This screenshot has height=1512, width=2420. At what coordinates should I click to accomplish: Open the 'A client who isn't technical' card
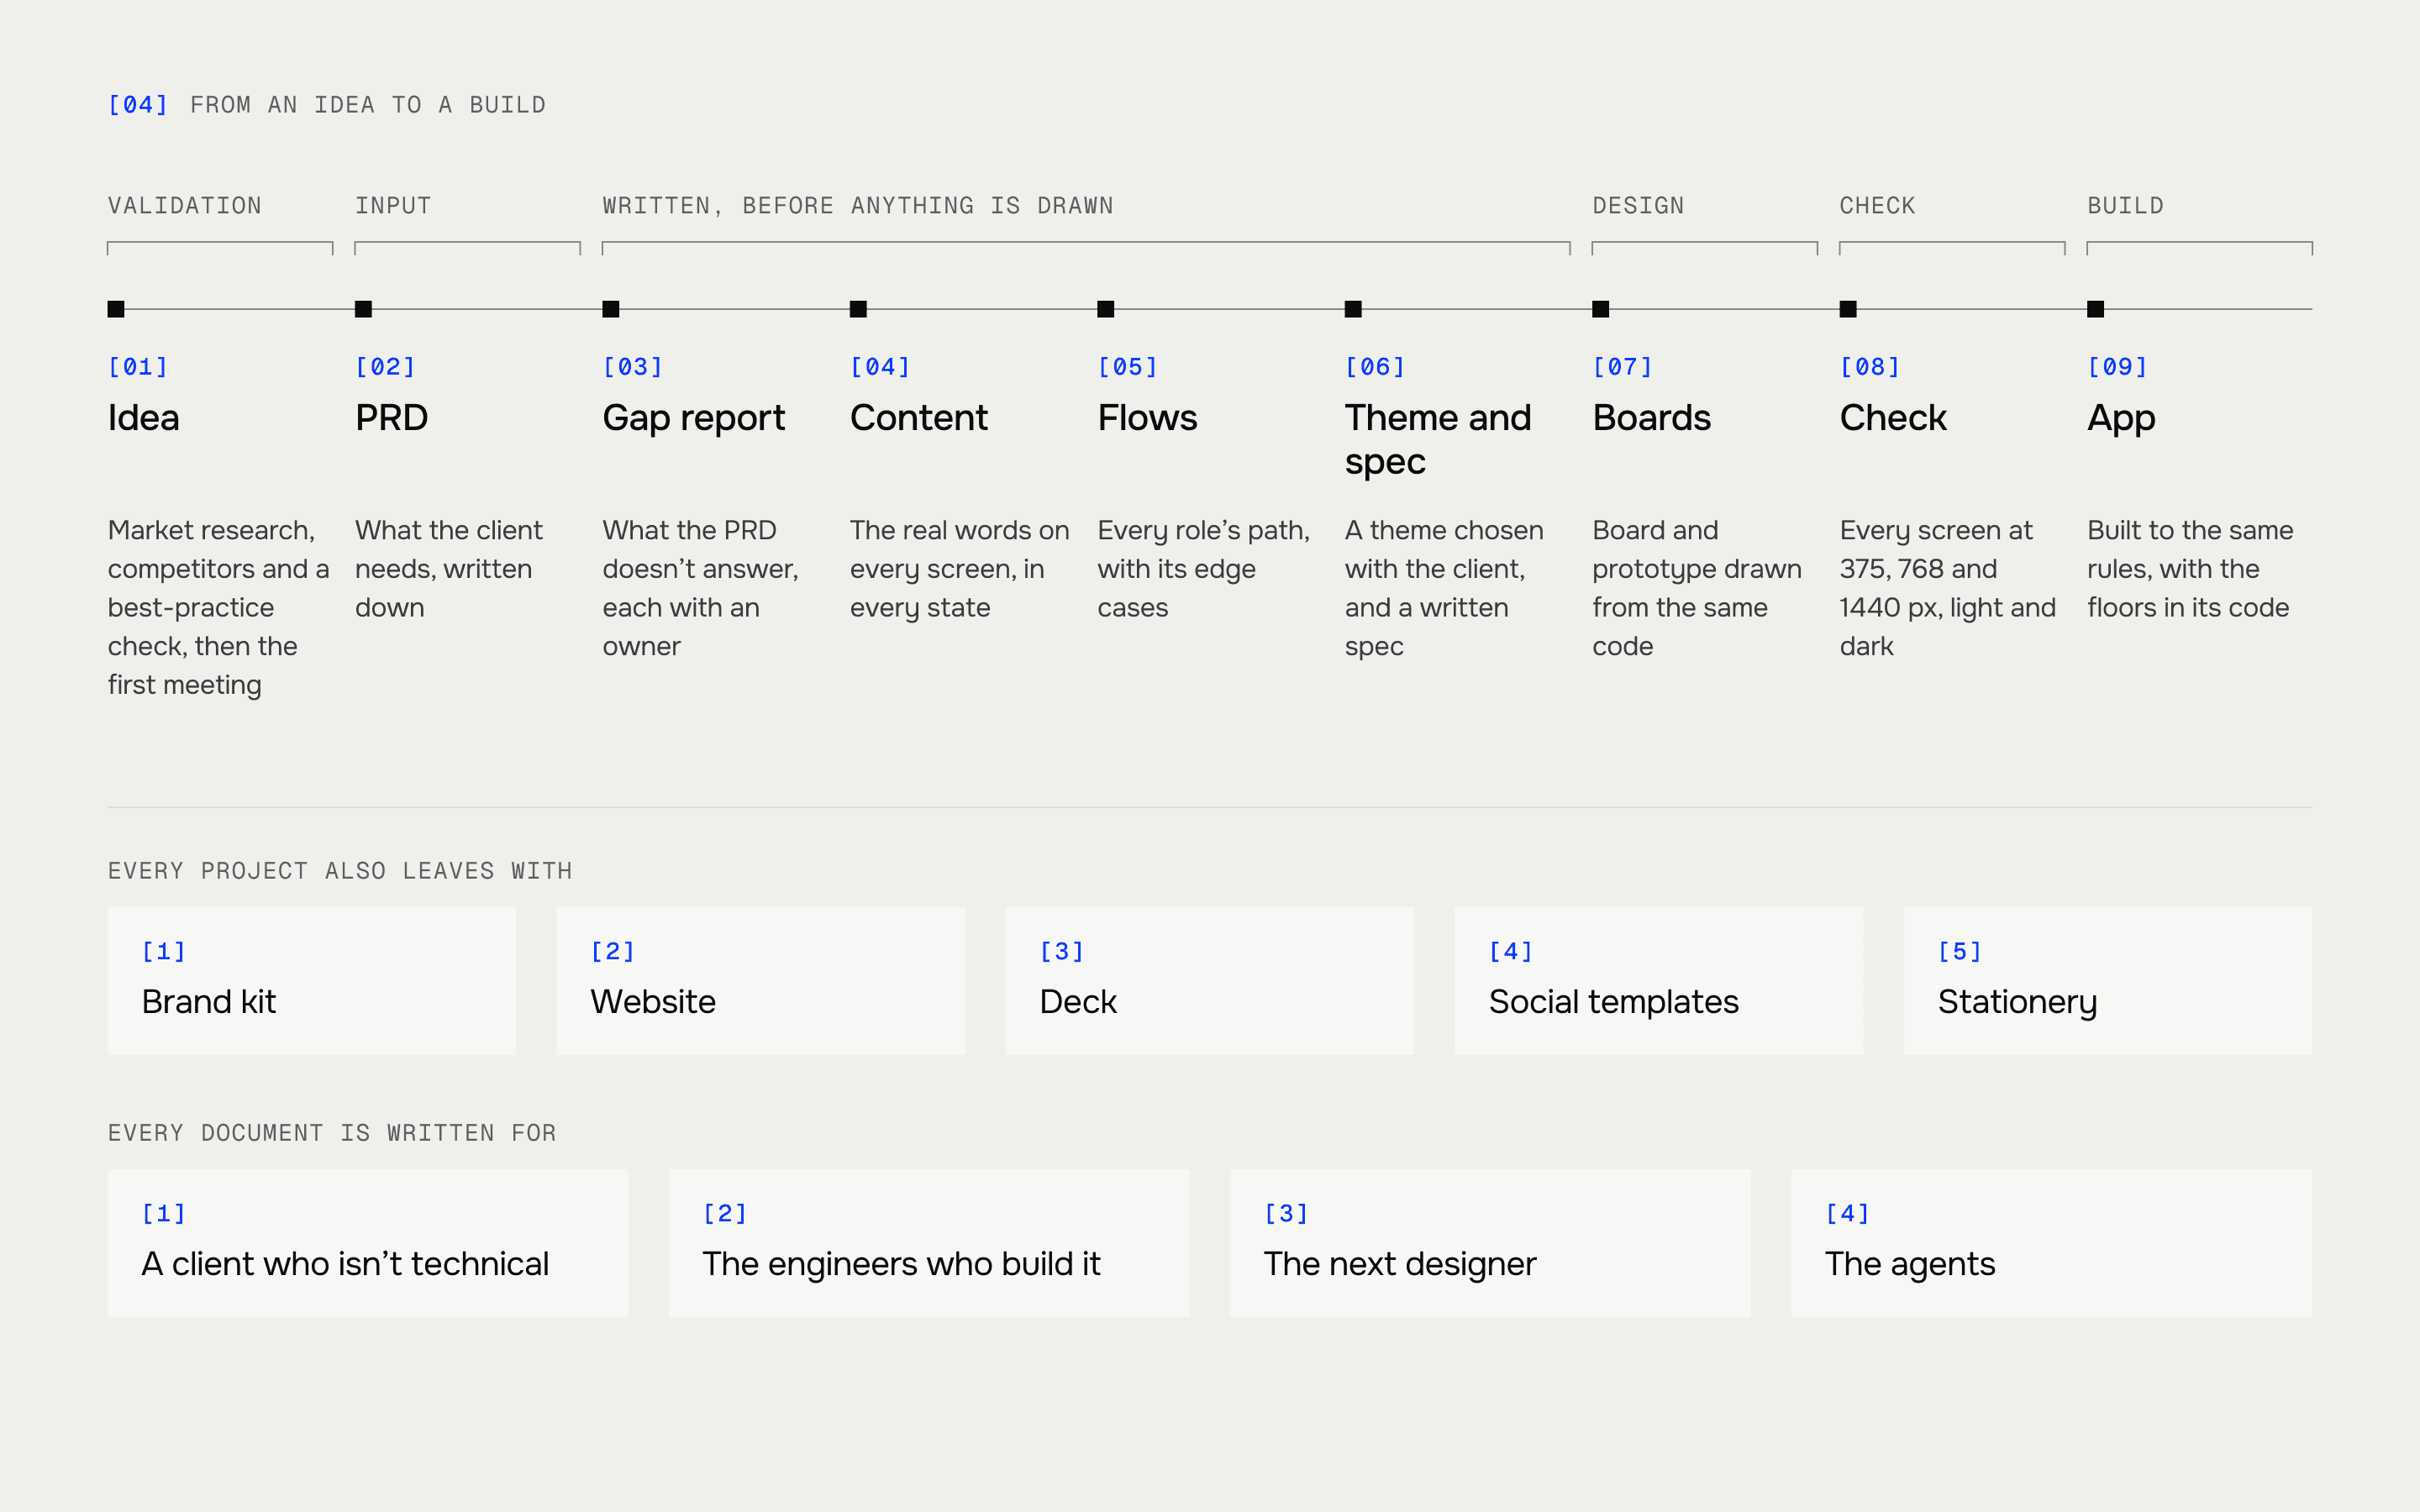(368, 1243)
